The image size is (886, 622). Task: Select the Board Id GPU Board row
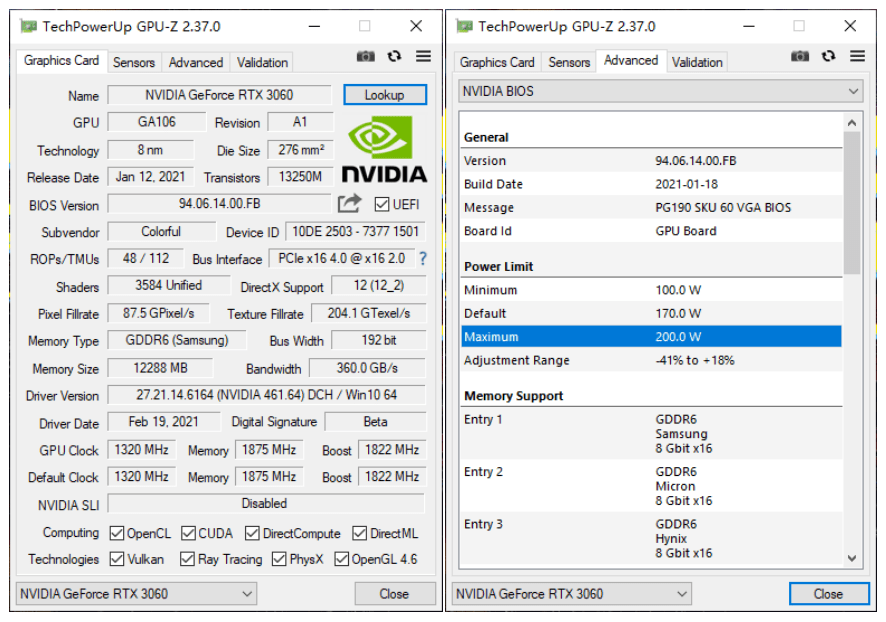652,231
